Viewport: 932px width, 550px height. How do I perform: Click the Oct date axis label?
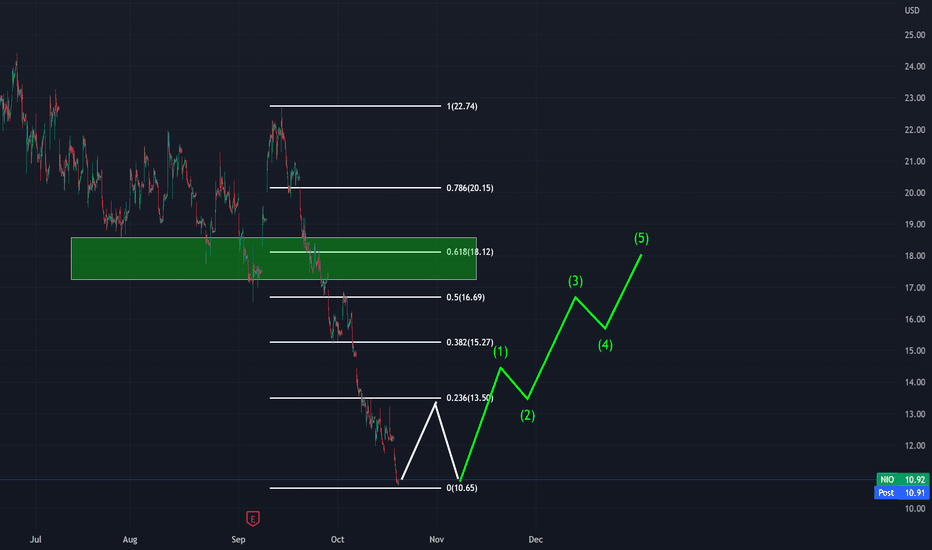tap(337, 539)
